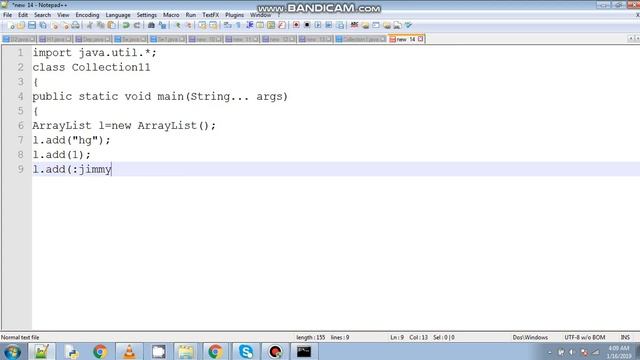Click 'UTF-8 w/o BOM' encoding status

(x=584, y=338)
